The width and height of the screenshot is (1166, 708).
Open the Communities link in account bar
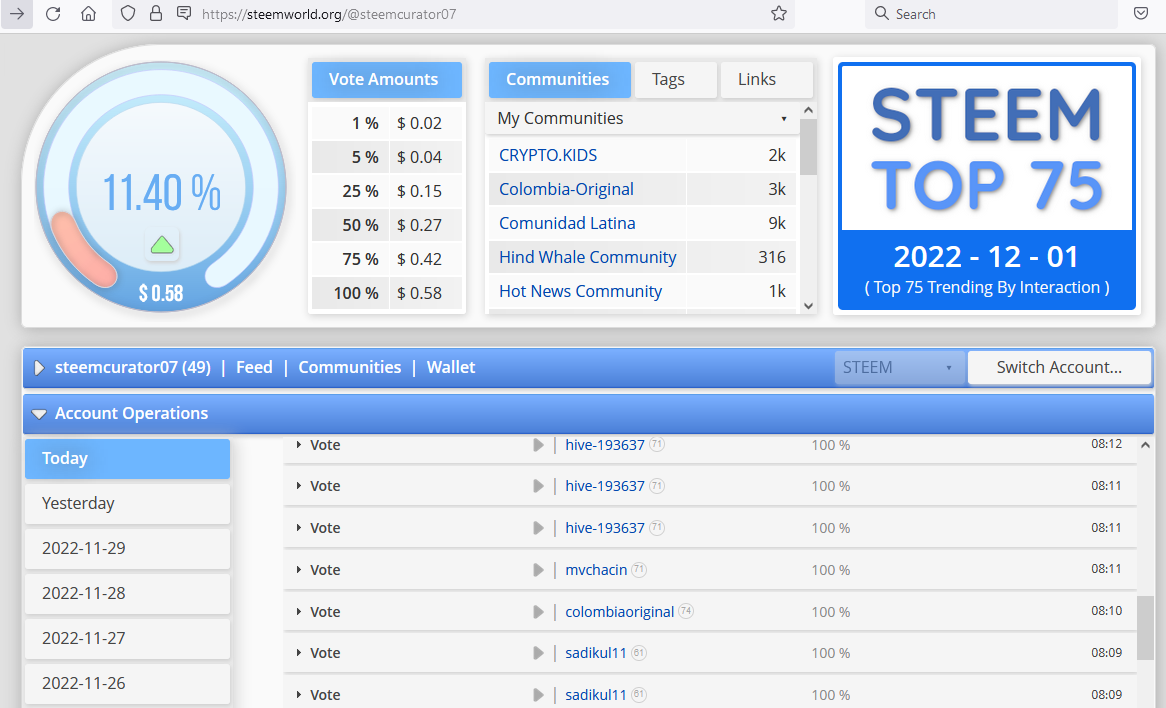click(350, 367)
